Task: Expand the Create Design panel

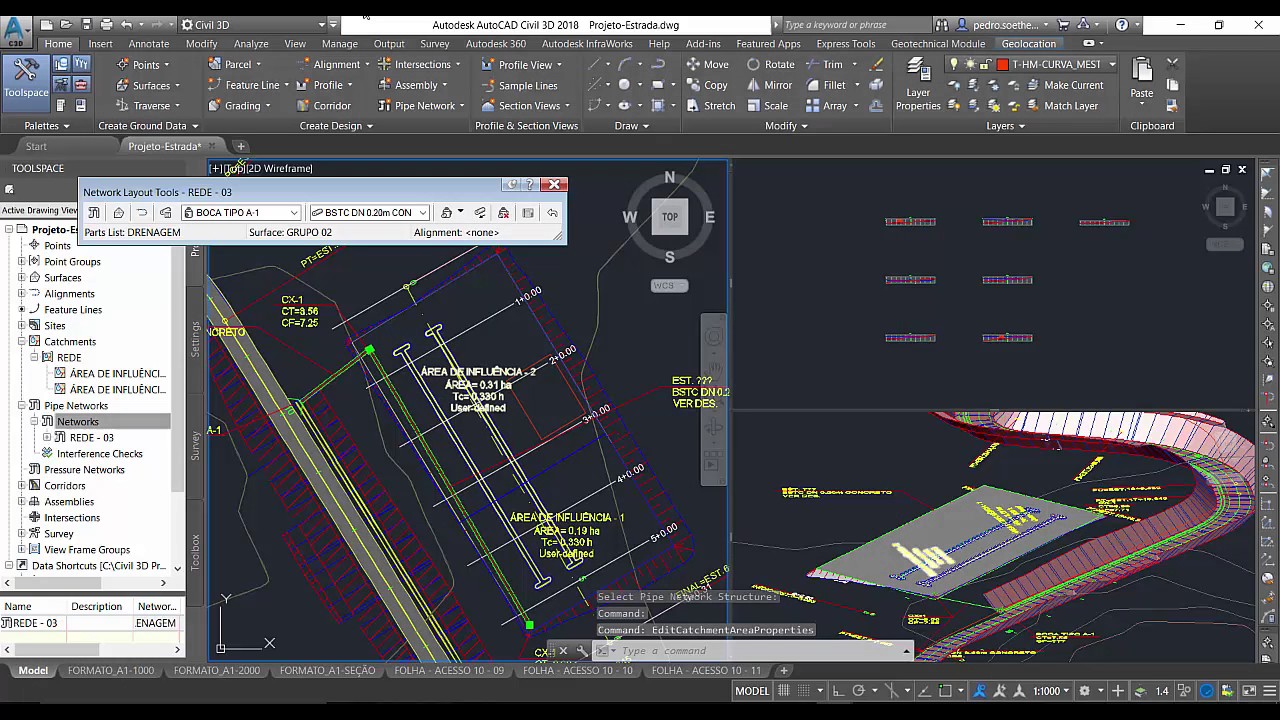Action: pyautogui.click(x=336, y=126)
